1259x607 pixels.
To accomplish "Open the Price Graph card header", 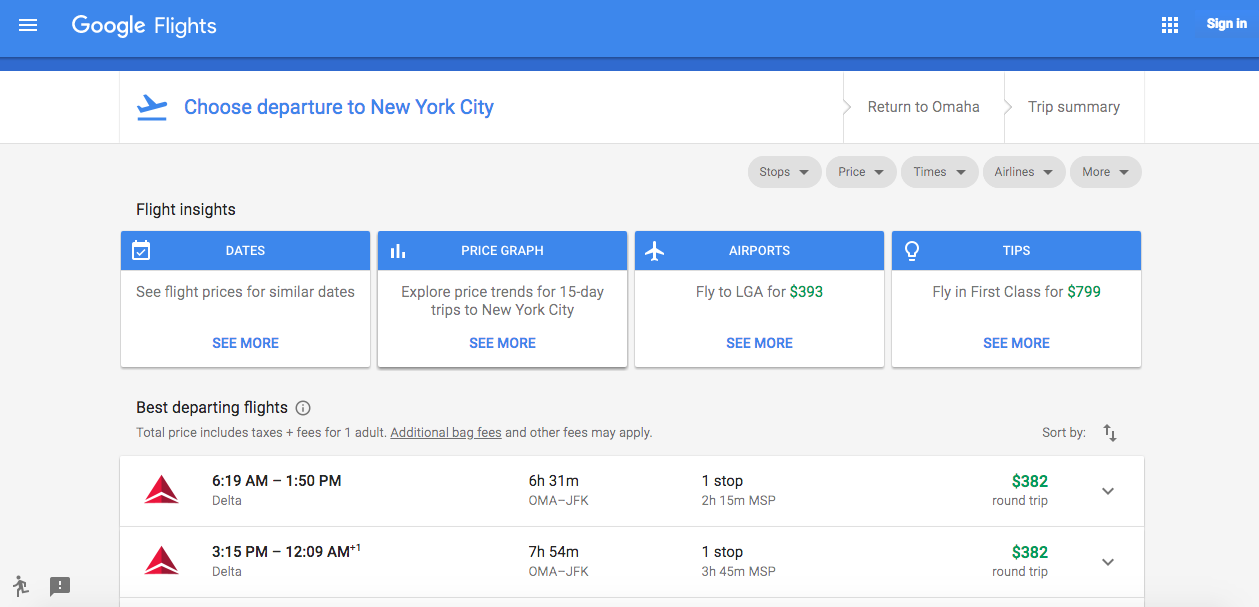I will [x=502, y=251].
